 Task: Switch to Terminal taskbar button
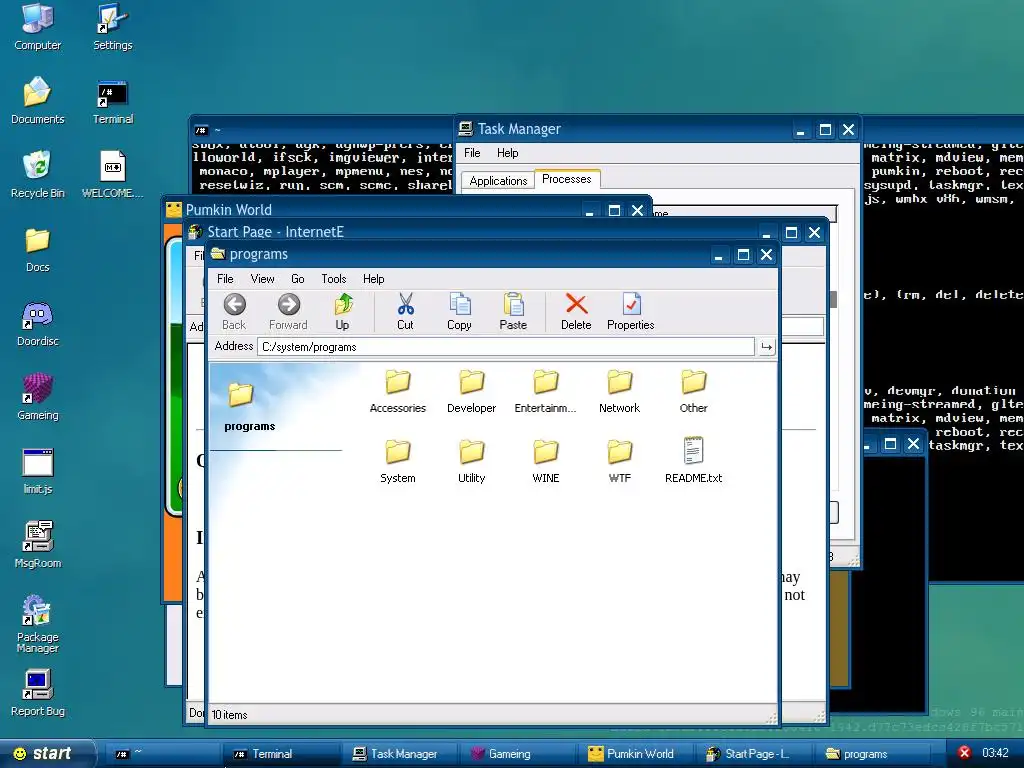pos(282,754)
